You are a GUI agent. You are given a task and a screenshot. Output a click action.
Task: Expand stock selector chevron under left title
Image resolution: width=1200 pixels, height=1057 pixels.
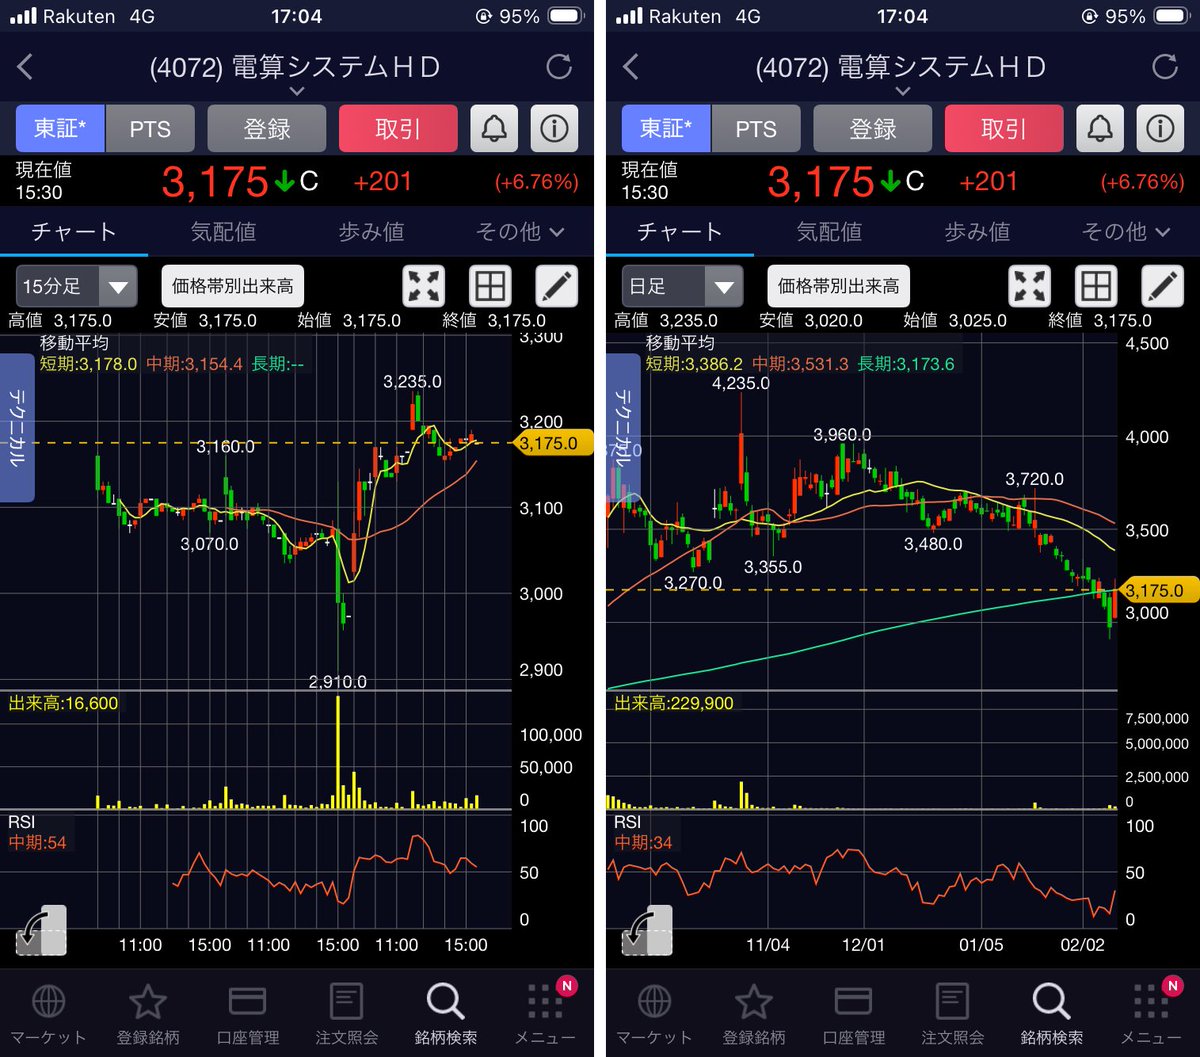click(x=296, y=91)
